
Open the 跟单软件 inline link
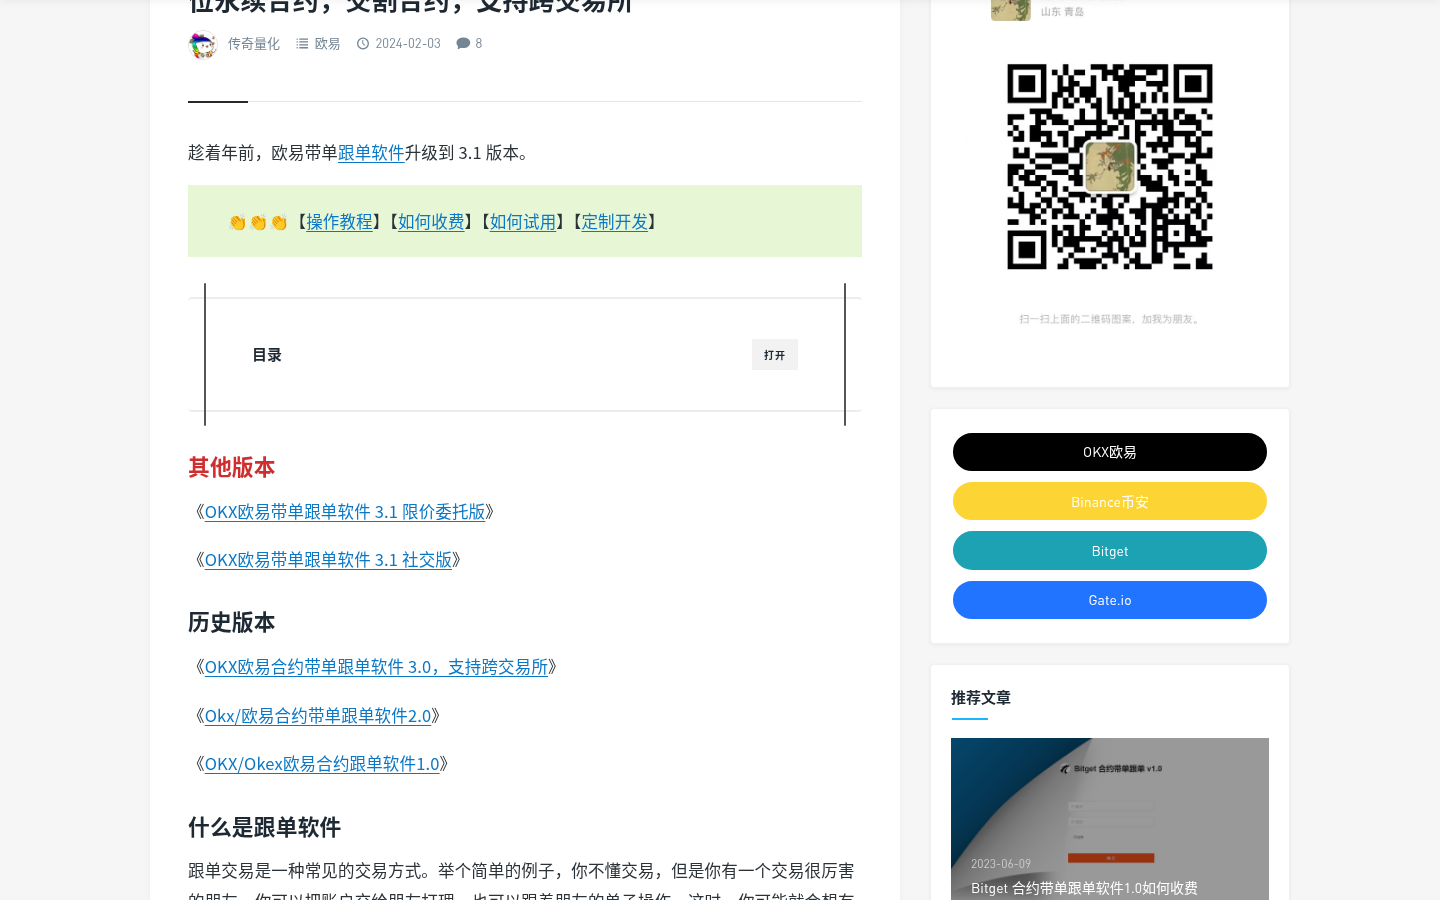point(371,153)
